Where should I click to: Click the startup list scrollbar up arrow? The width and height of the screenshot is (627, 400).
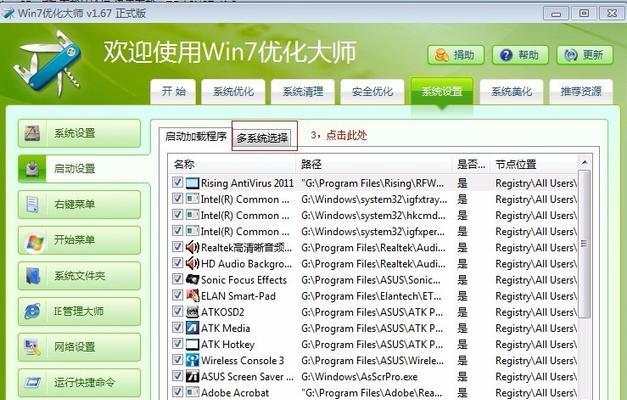click(585, 162)
